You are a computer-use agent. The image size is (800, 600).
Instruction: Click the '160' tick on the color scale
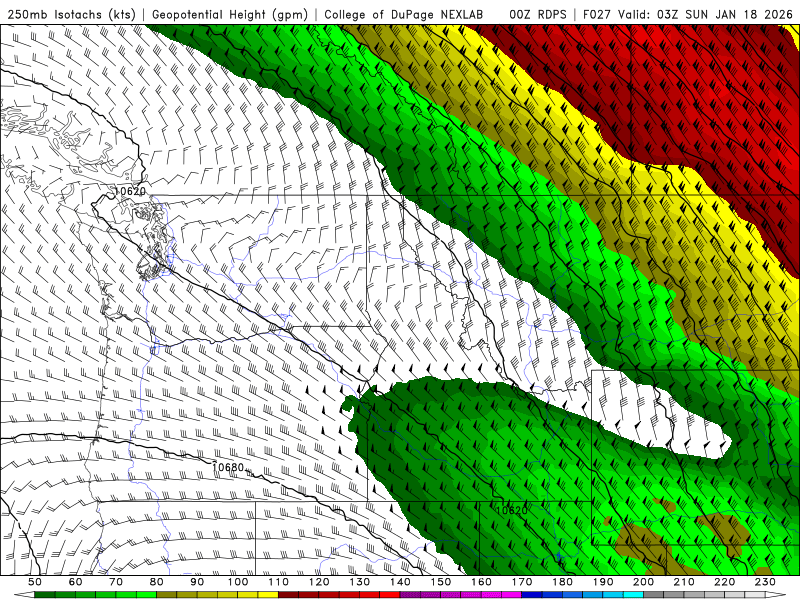point(482,582)
